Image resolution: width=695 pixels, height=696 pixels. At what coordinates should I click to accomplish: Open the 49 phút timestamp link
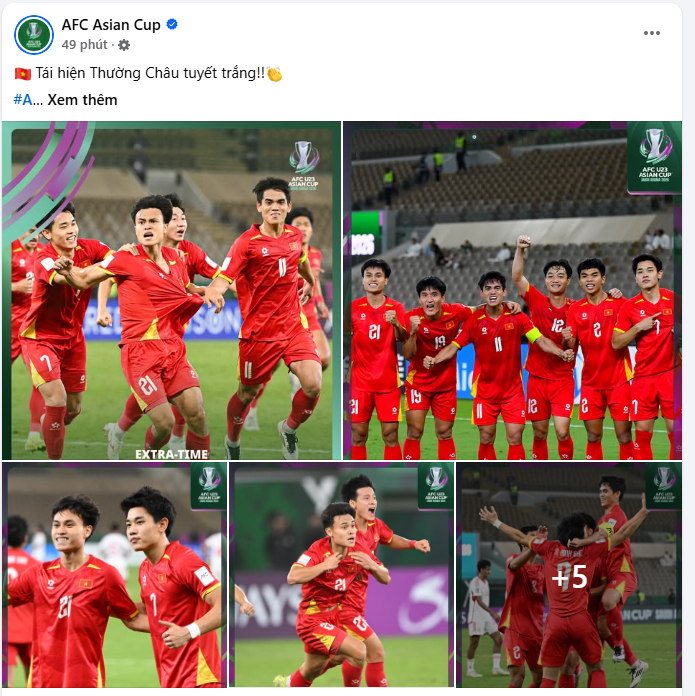[x=84, y=45]
